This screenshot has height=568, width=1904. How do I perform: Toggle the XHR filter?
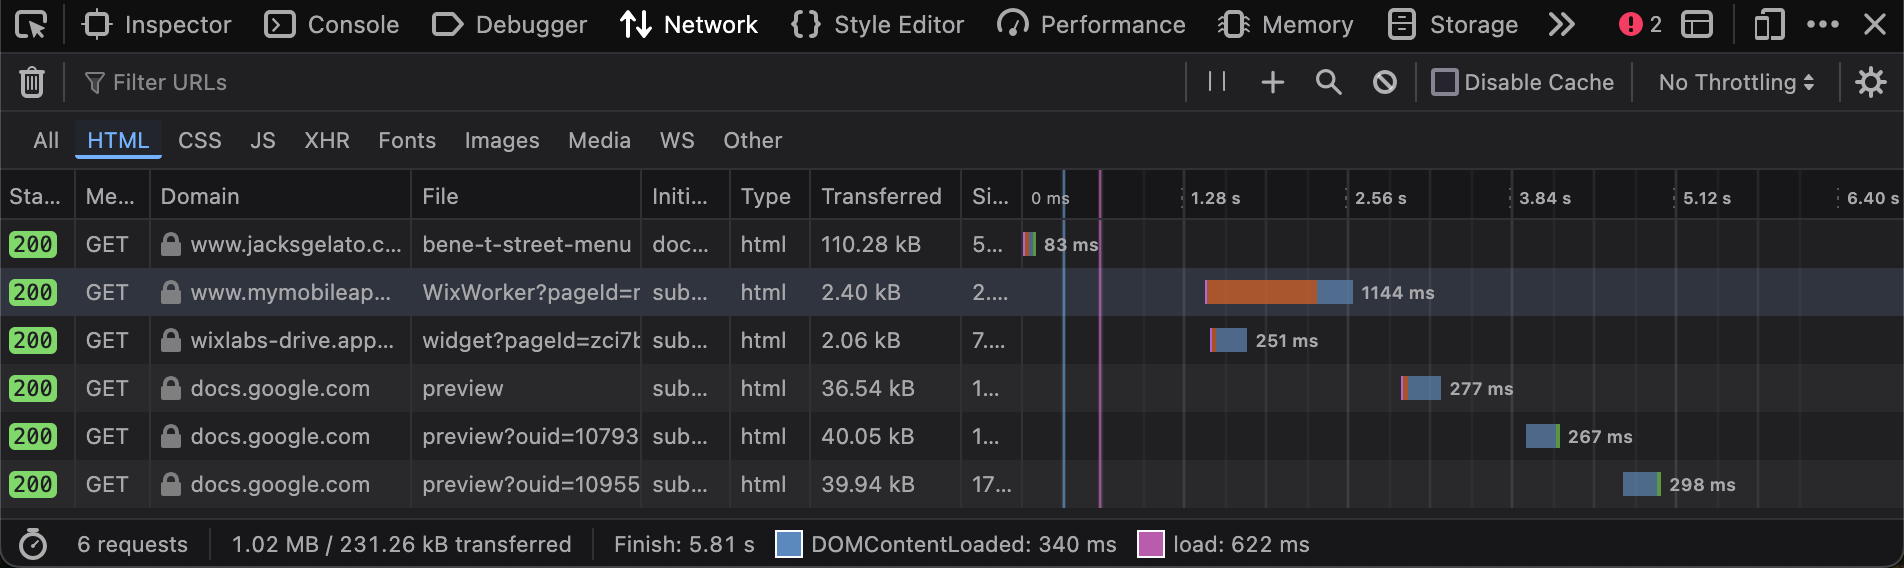(327, 140)
